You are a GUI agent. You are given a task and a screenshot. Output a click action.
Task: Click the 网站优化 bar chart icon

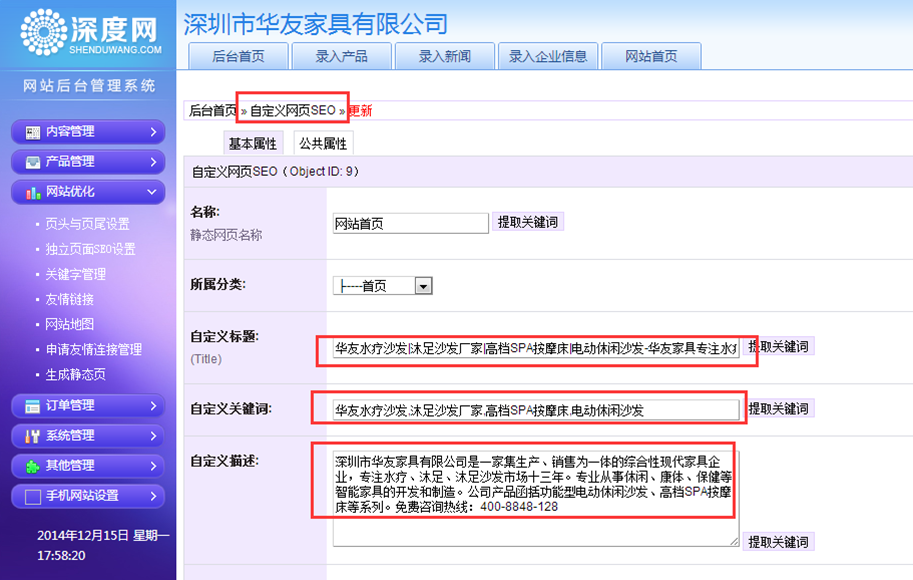(x=33, y=192)
